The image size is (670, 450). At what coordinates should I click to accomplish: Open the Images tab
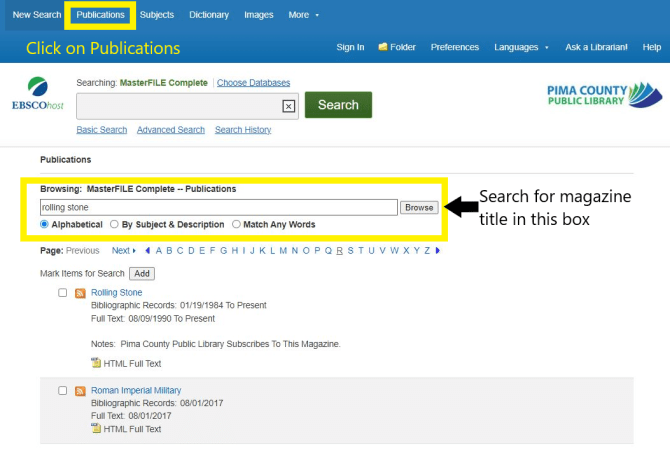point(259,15)
